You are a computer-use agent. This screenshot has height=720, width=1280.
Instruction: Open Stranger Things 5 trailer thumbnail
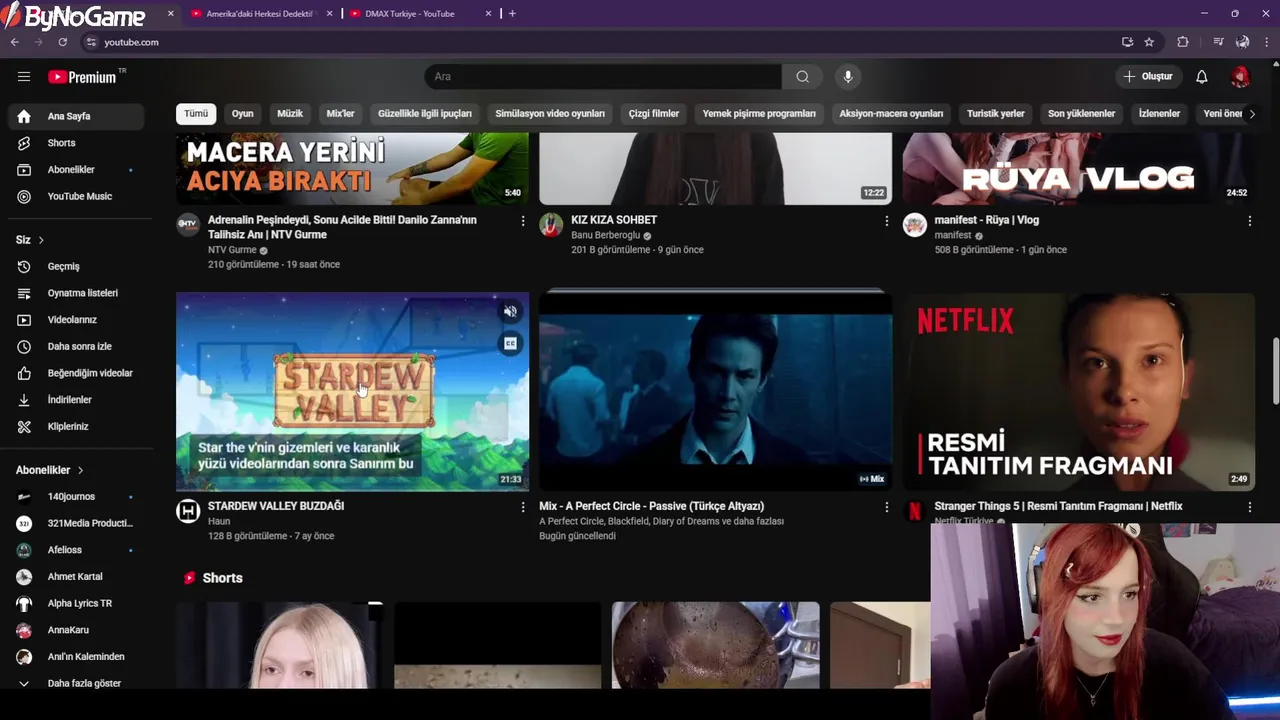click(x=1078, y=392)
